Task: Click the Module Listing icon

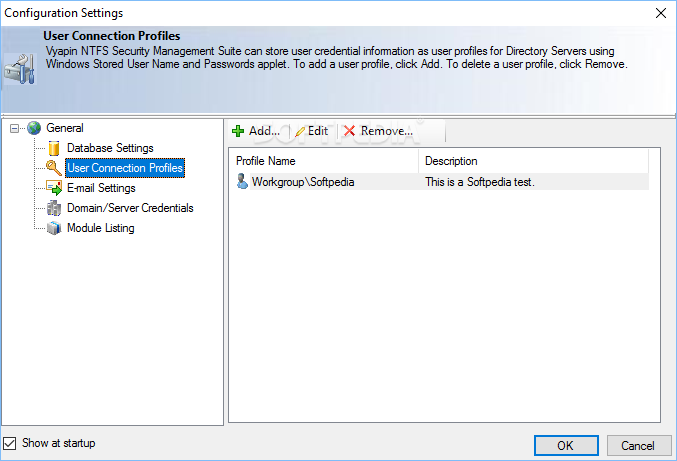Action: click(54, 228)
